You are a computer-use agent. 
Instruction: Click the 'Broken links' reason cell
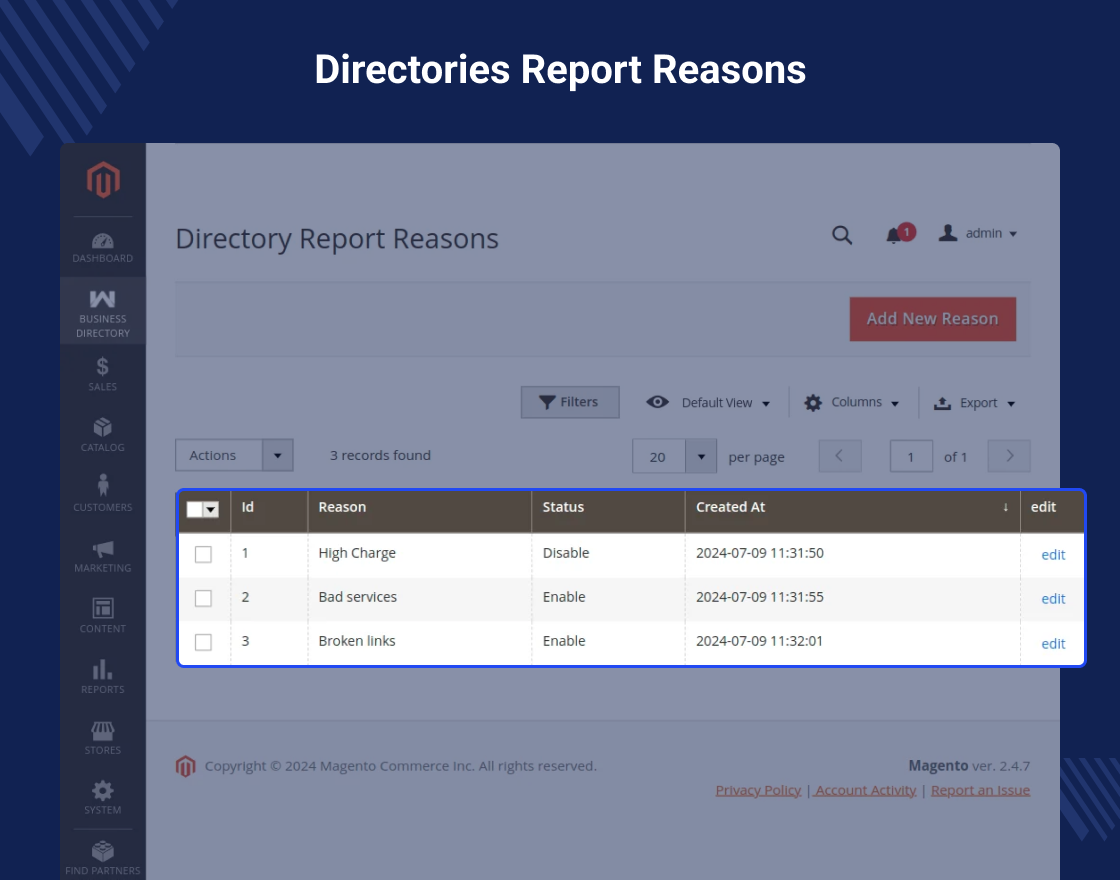click(356, 641)
